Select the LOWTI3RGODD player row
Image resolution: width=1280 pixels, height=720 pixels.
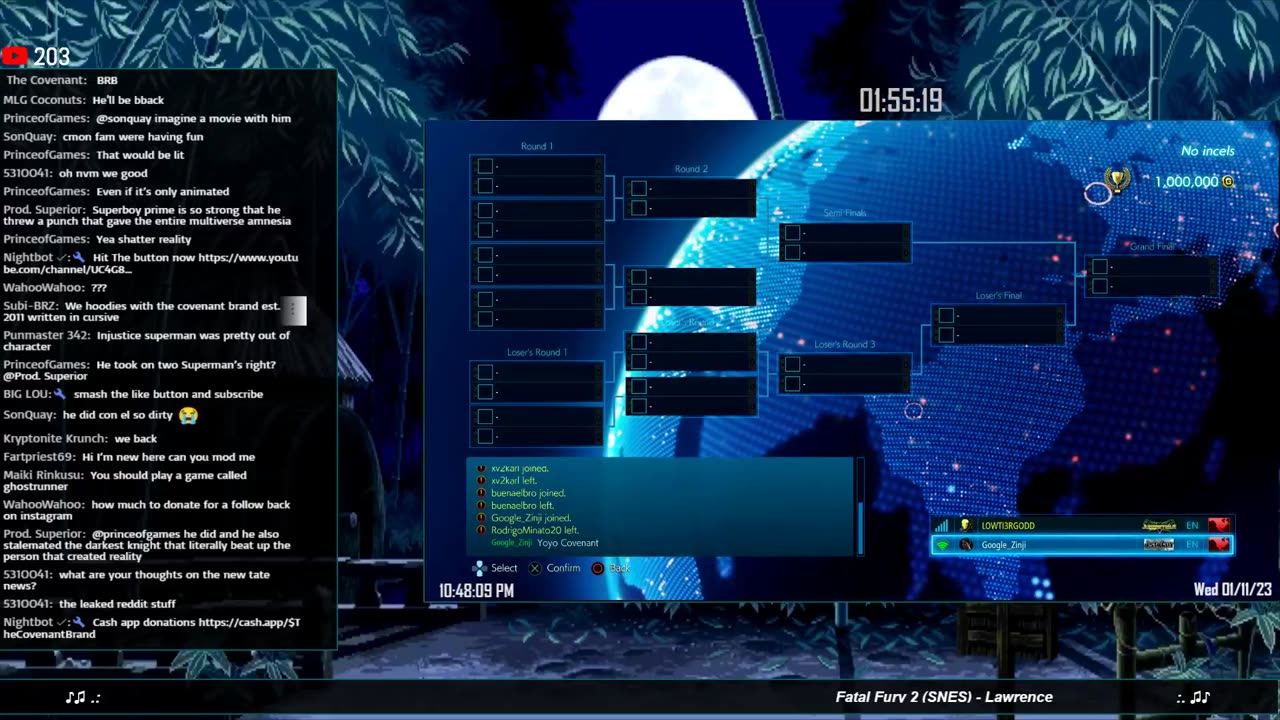point(1082,525)
